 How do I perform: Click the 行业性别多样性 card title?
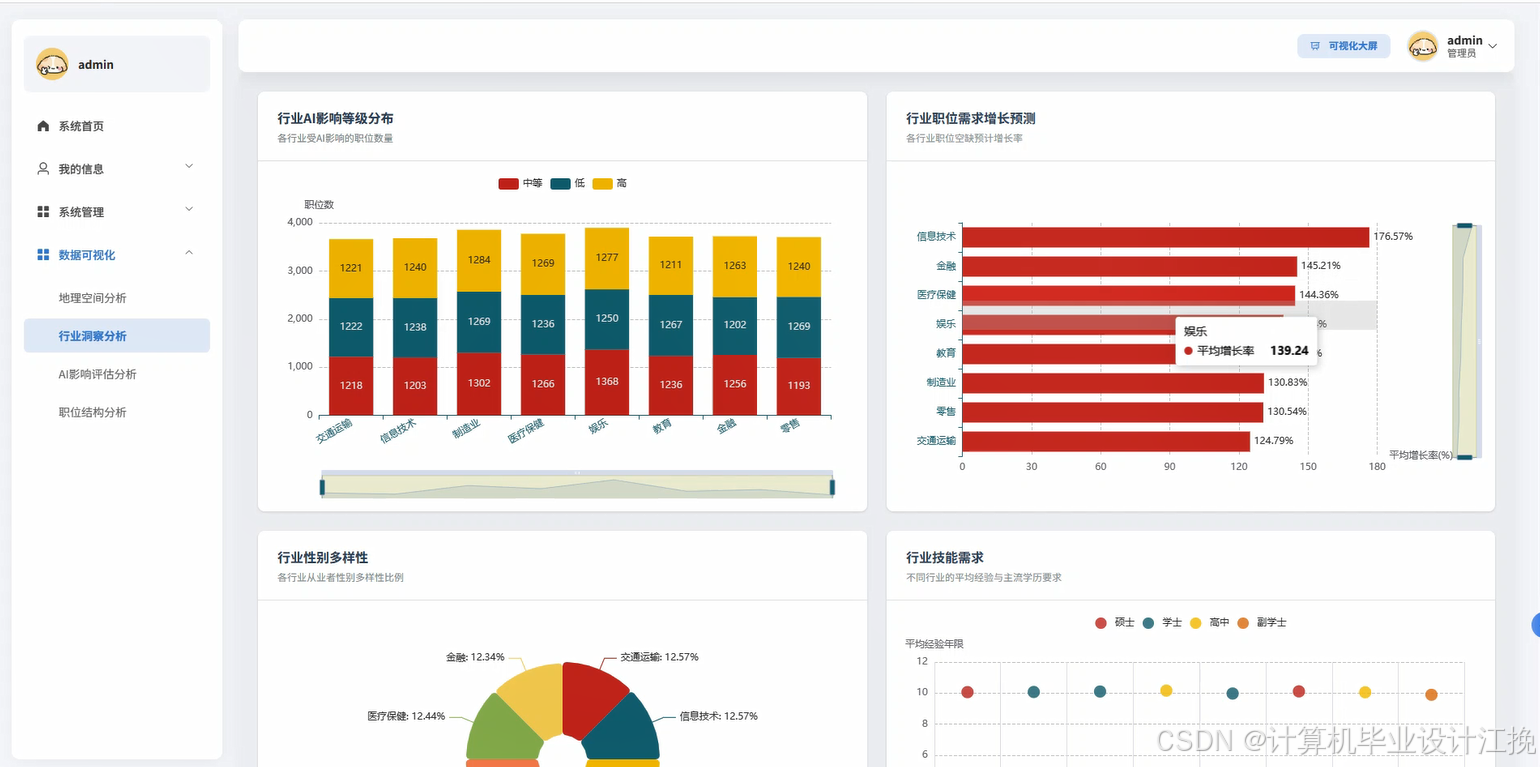323,557
